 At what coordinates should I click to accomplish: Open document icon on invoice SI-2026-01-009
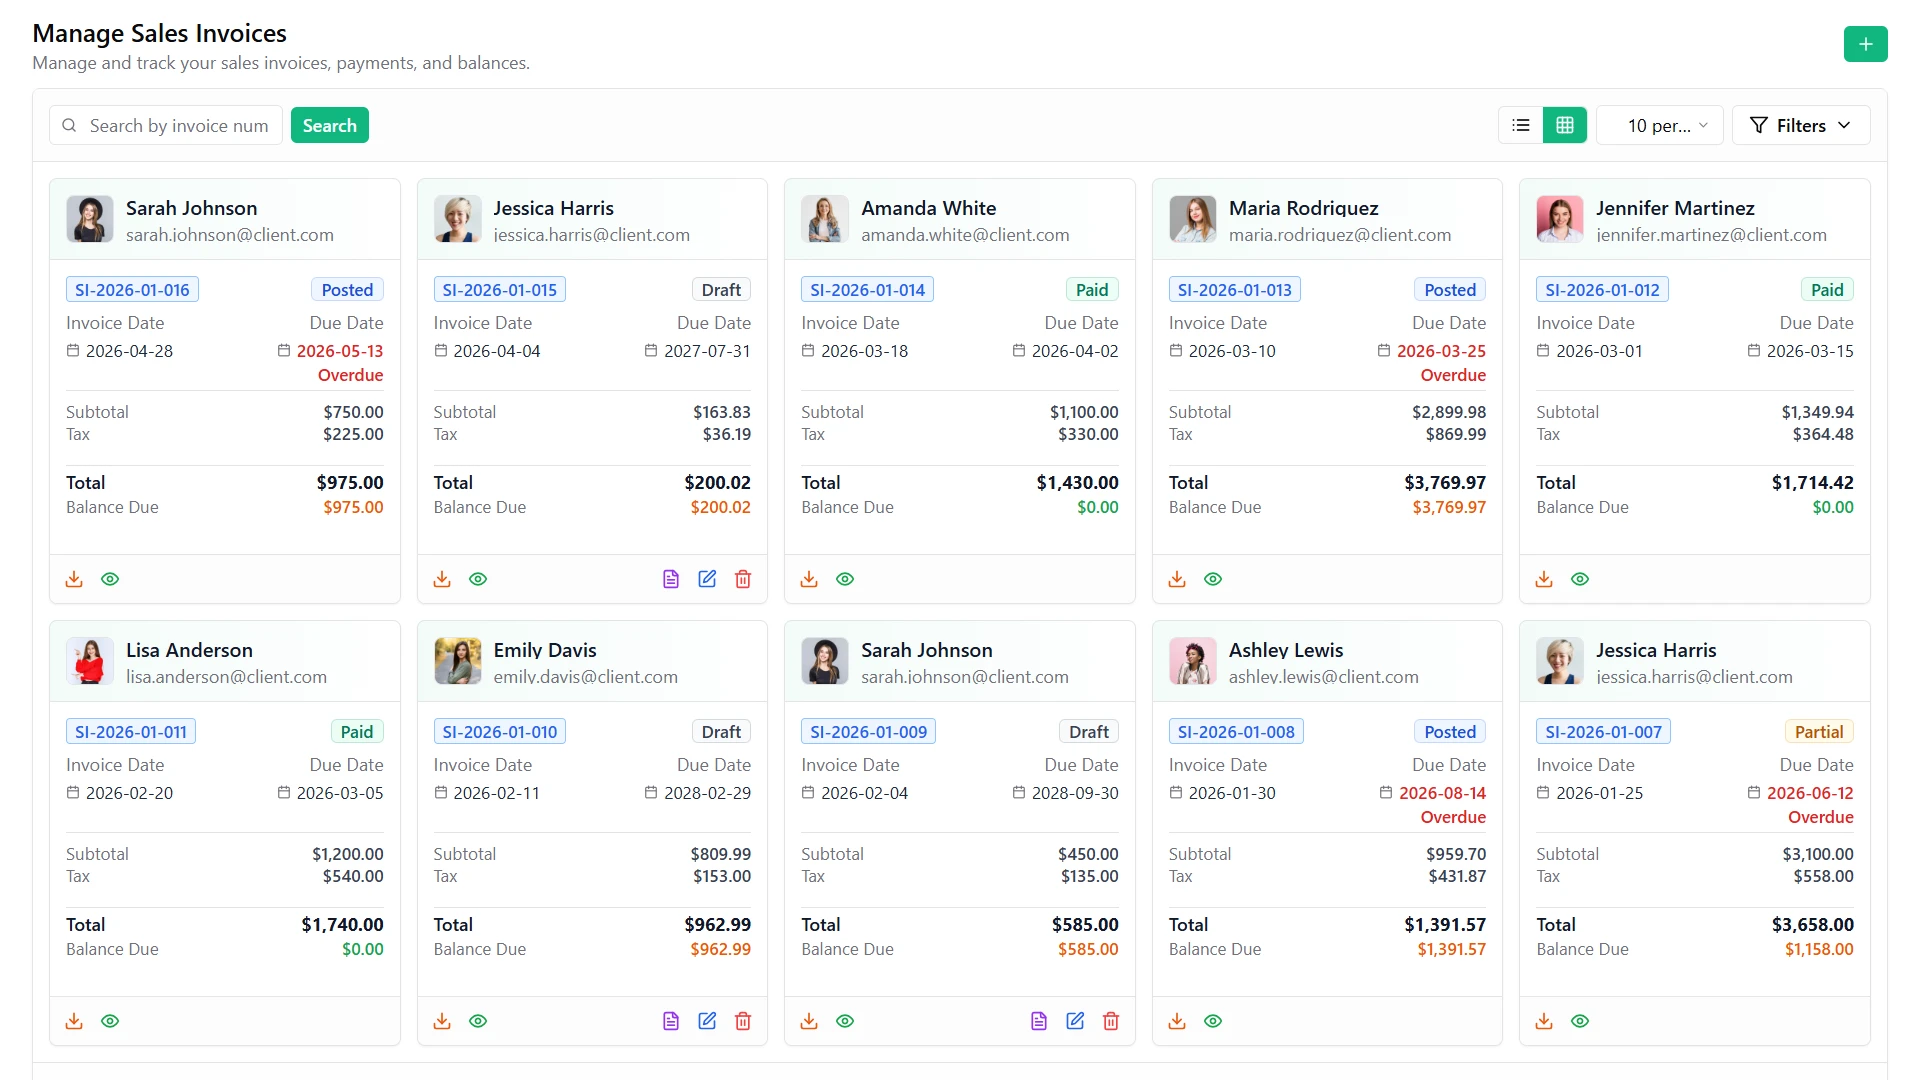click(1039, 1021)
